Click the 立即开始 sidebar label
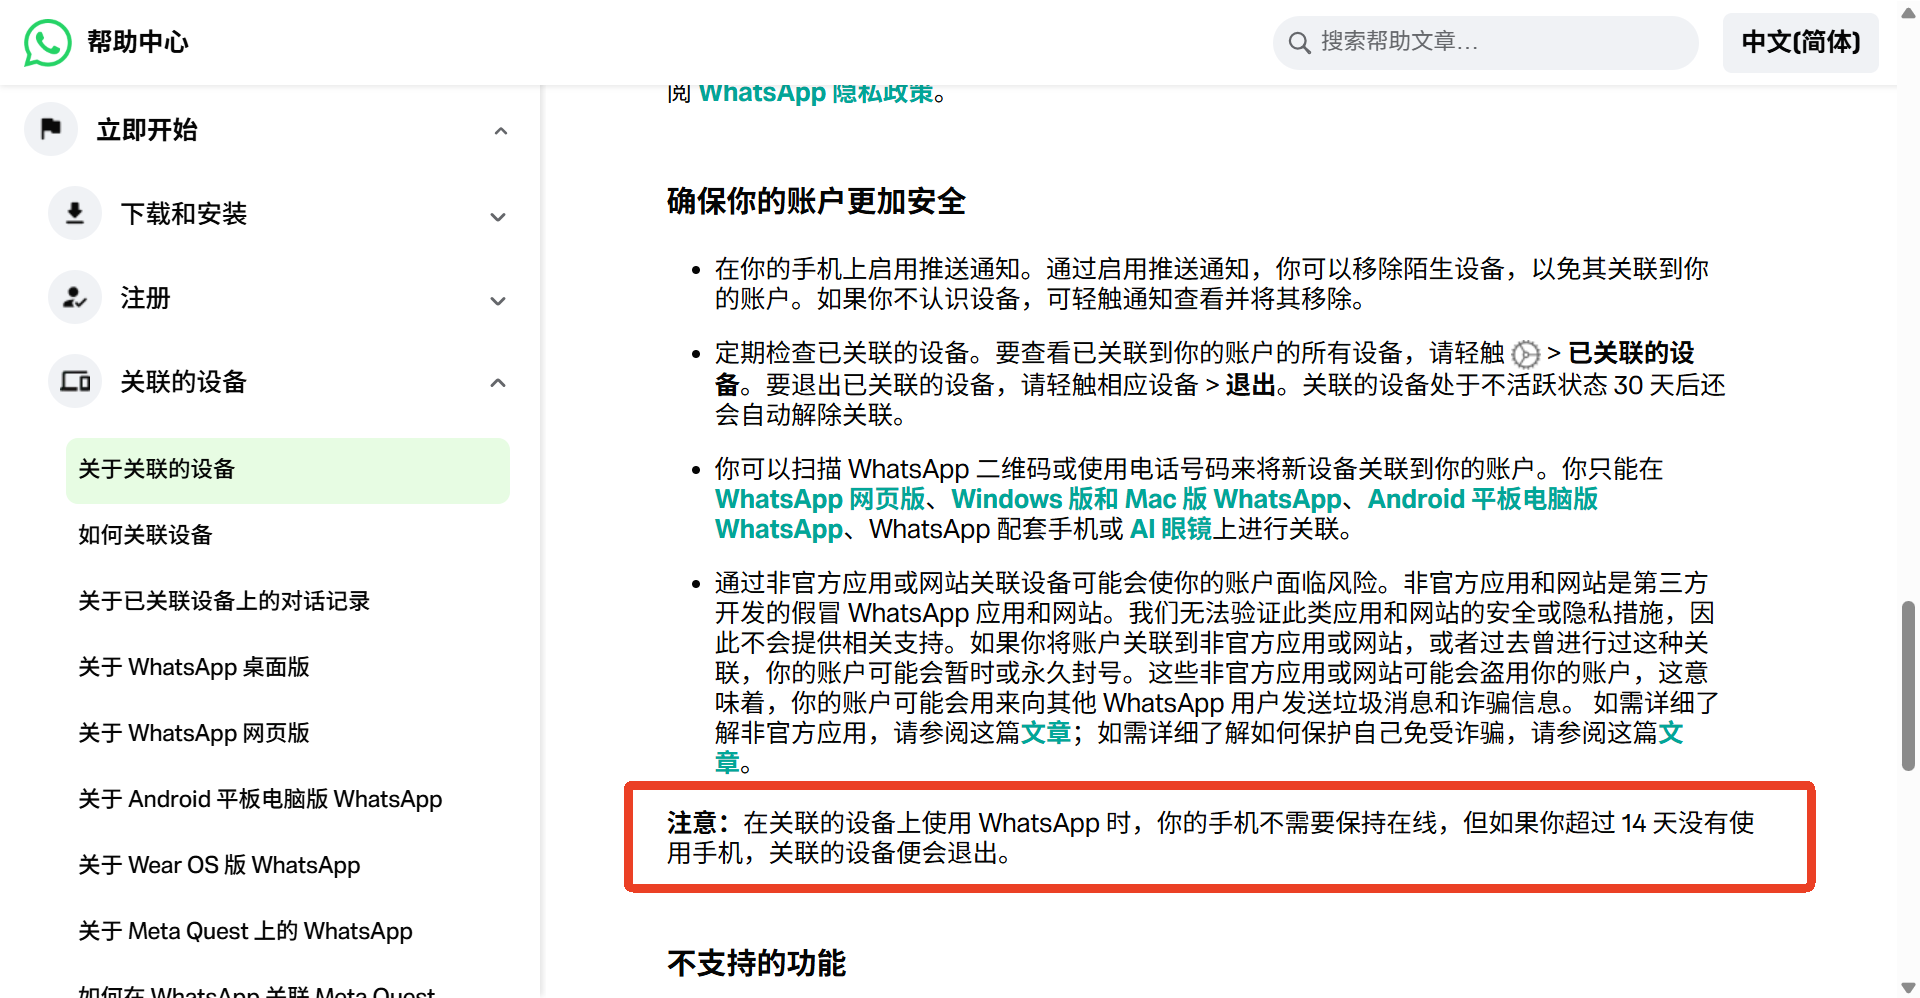 pyautogui.click(x=147, y=130)
